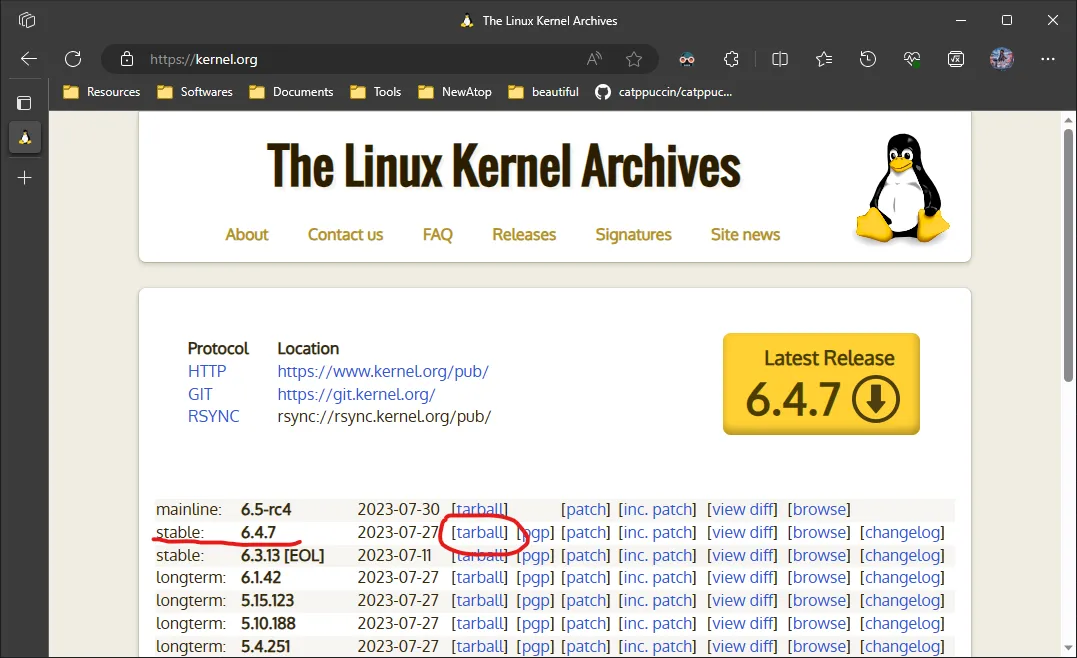Download Latest Release 6.4.7 button

(x=821, y=384)
